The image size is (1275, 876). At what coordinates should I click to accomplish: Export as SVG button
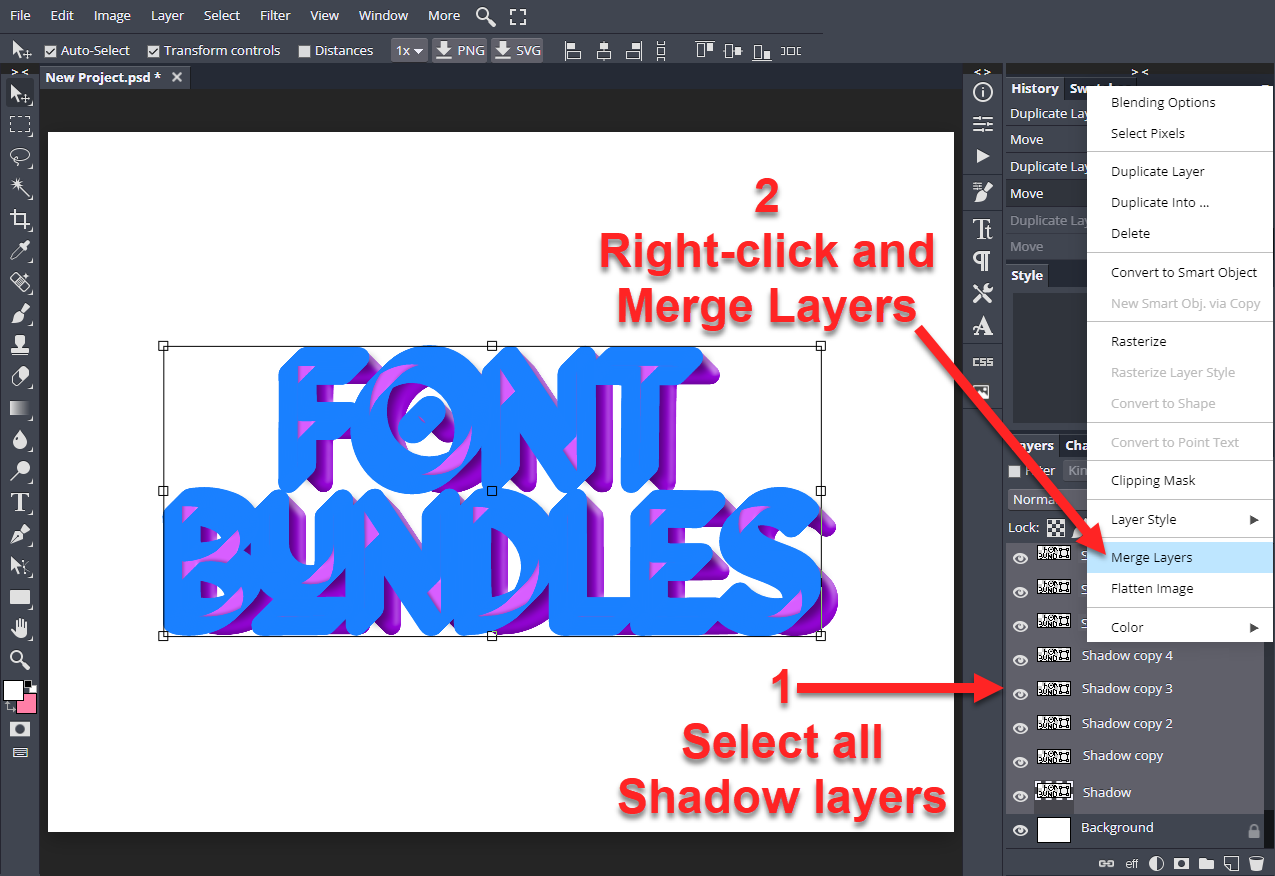517,50
